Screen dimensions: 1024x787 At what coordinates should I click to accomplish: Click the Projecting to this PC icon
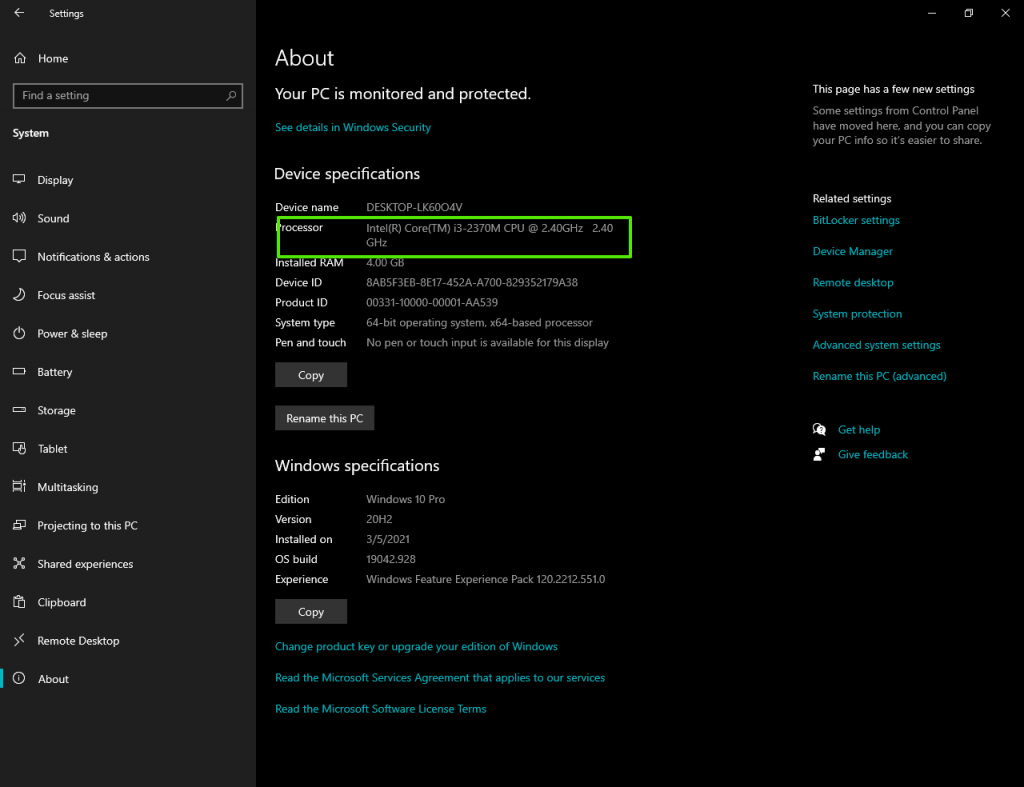click(20, 525)
